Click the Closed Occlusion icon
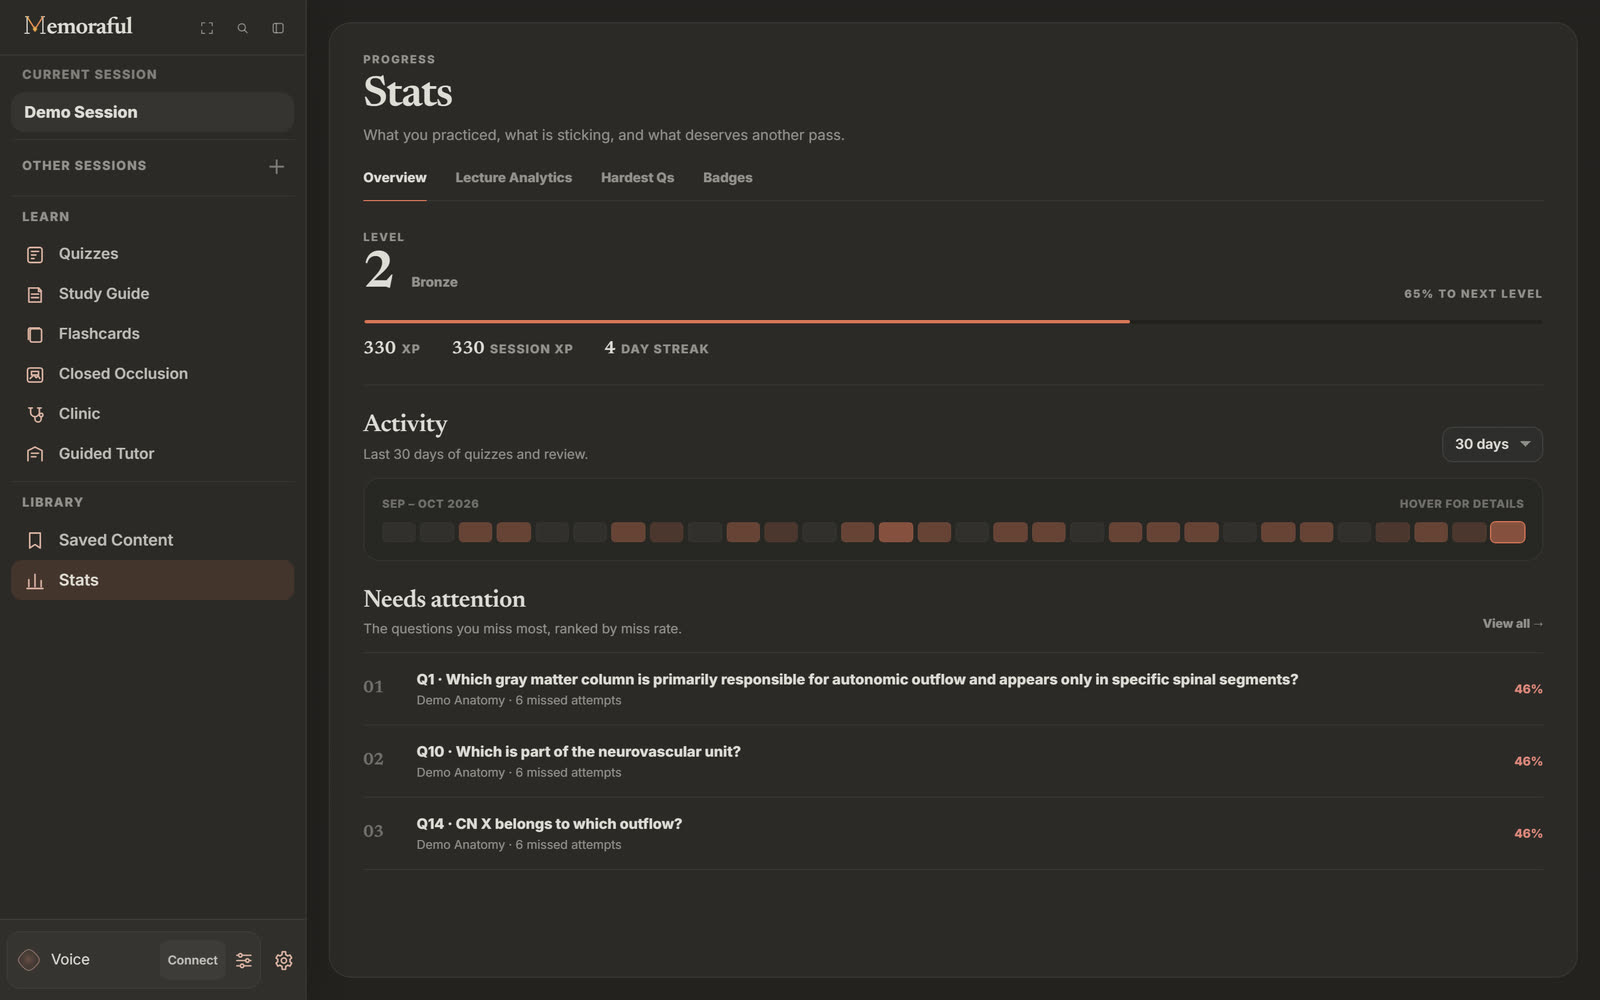 pyautogui.click(x=35, y=375)
